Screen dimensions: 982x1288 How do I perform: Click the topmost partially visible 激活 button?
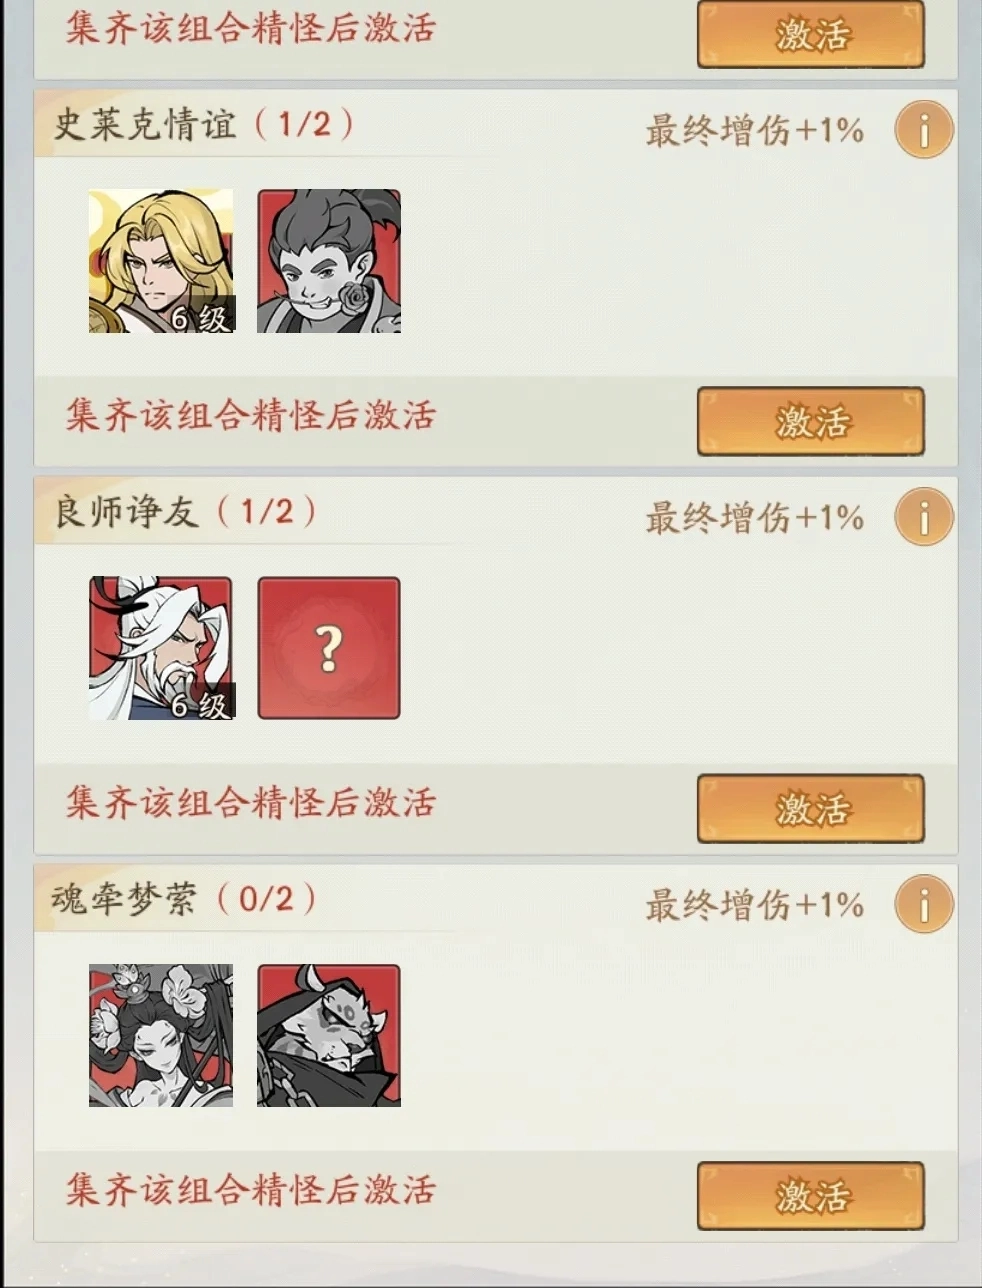[810, 34]
